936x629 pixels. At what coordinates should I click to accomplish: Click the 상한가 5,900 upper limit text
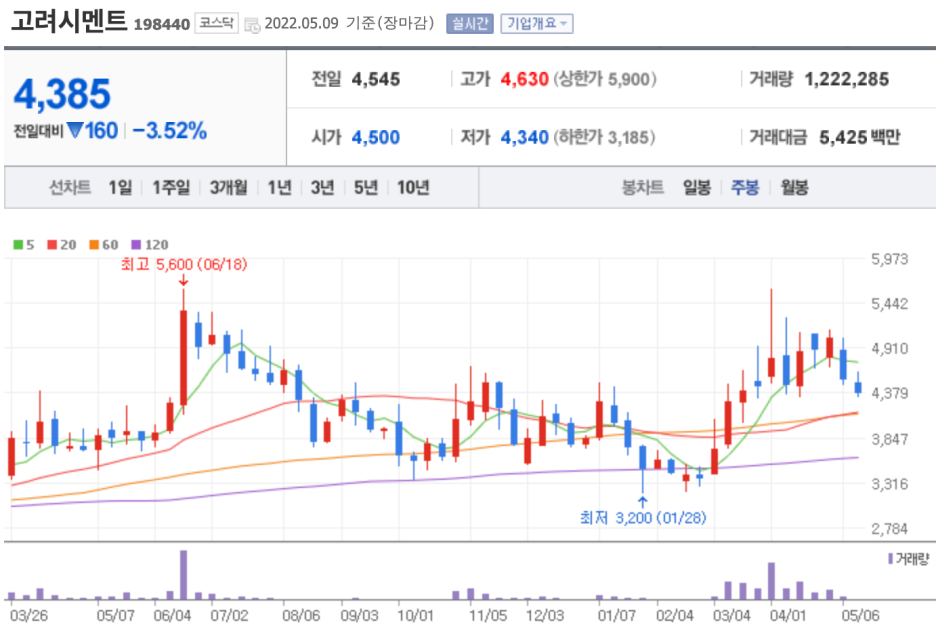[x=605, y=79]
